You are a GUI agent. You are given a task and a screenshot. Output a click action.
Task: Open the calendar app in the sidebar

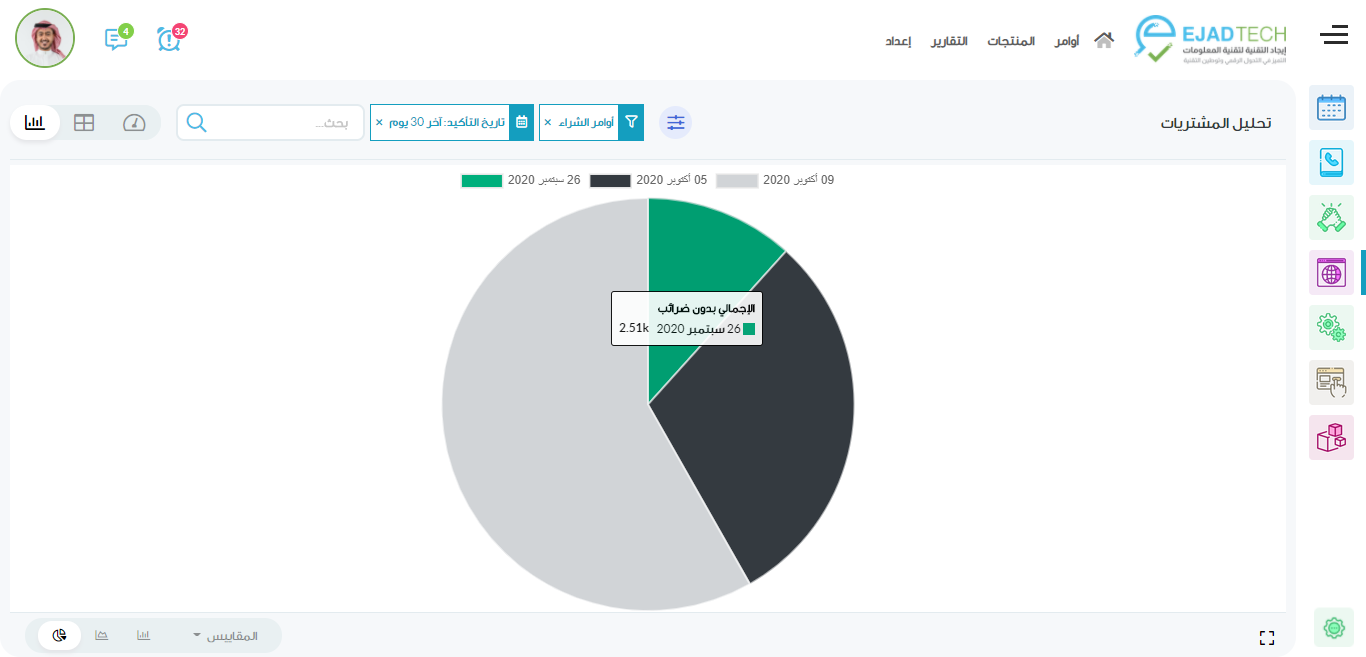click(1331, 108)
